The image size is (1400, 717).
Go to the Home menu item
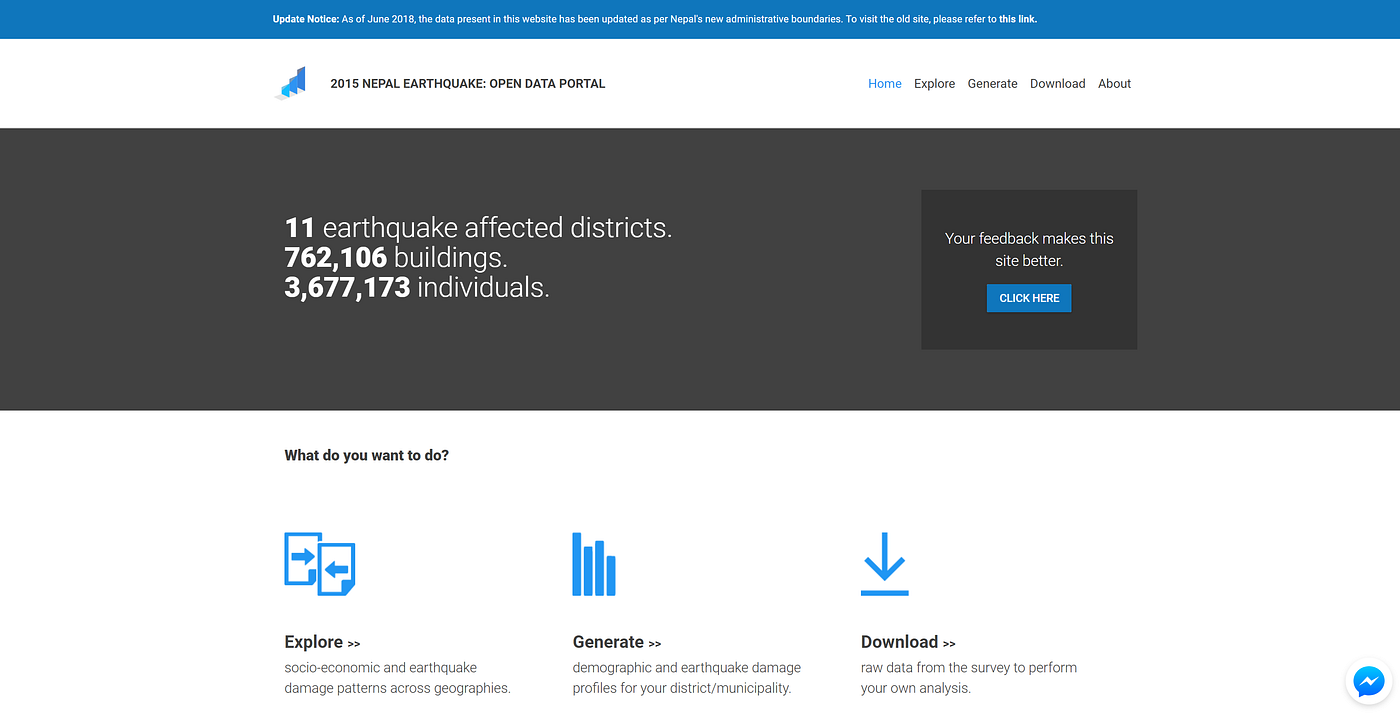(885, 84)
